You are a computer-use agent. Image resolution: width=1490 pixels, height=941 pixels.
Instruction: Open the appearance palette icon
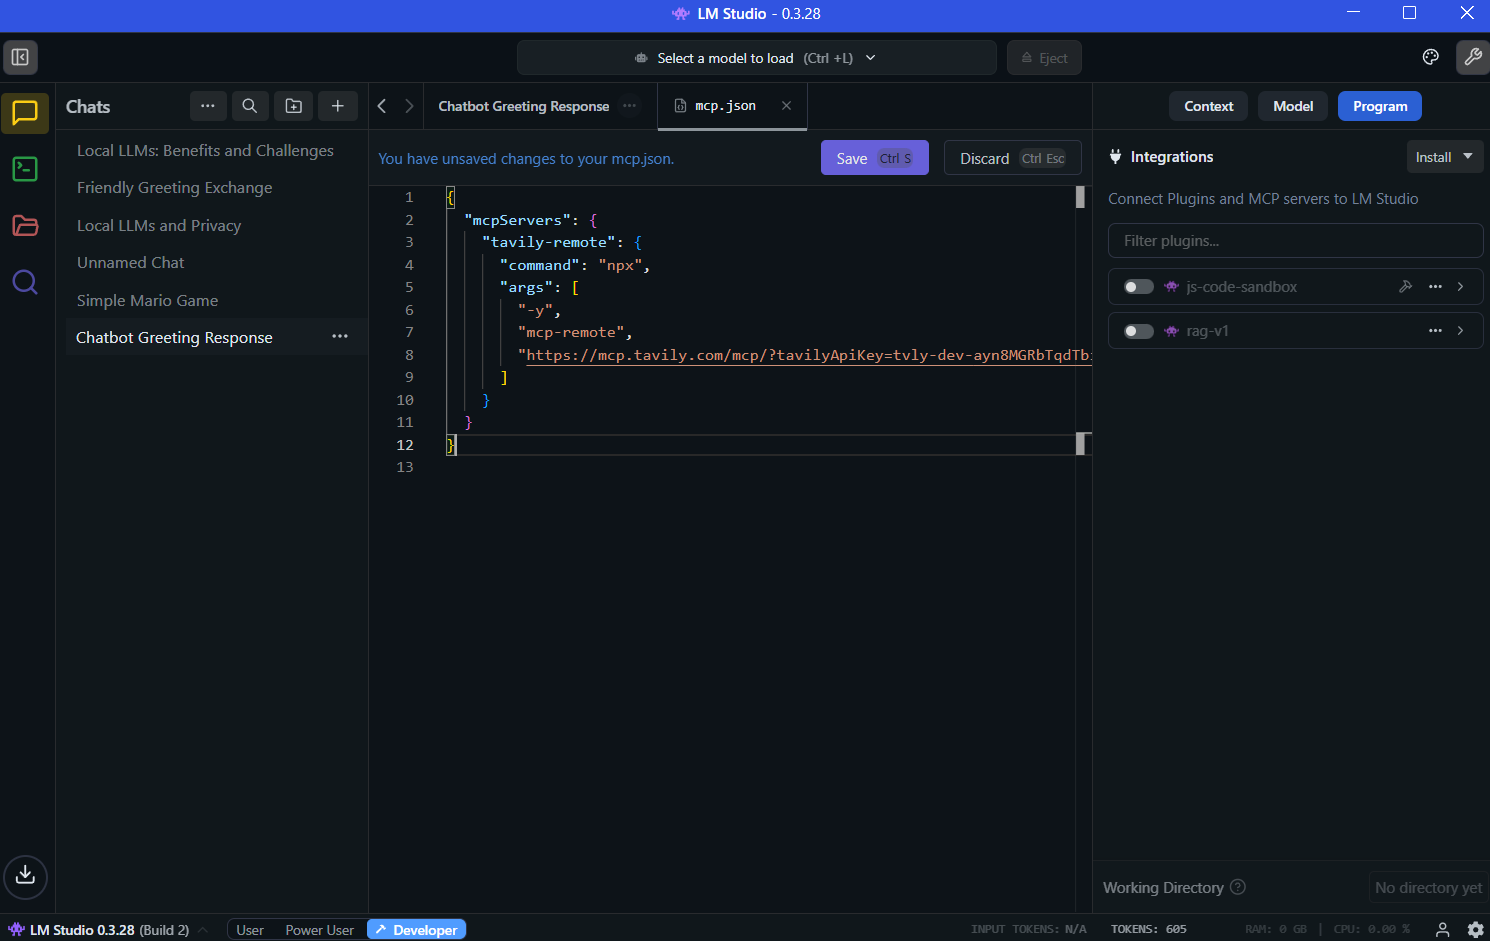[1430, 57]
